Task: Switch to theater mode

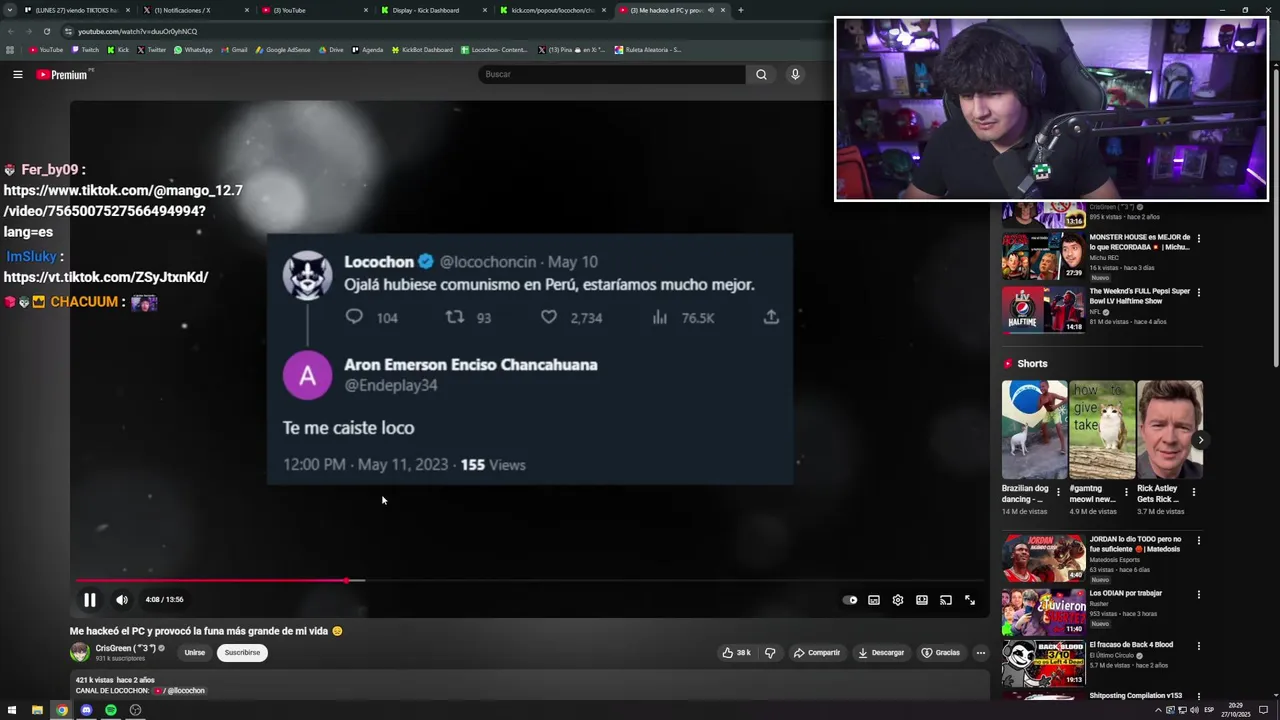Action: [922, 600]
